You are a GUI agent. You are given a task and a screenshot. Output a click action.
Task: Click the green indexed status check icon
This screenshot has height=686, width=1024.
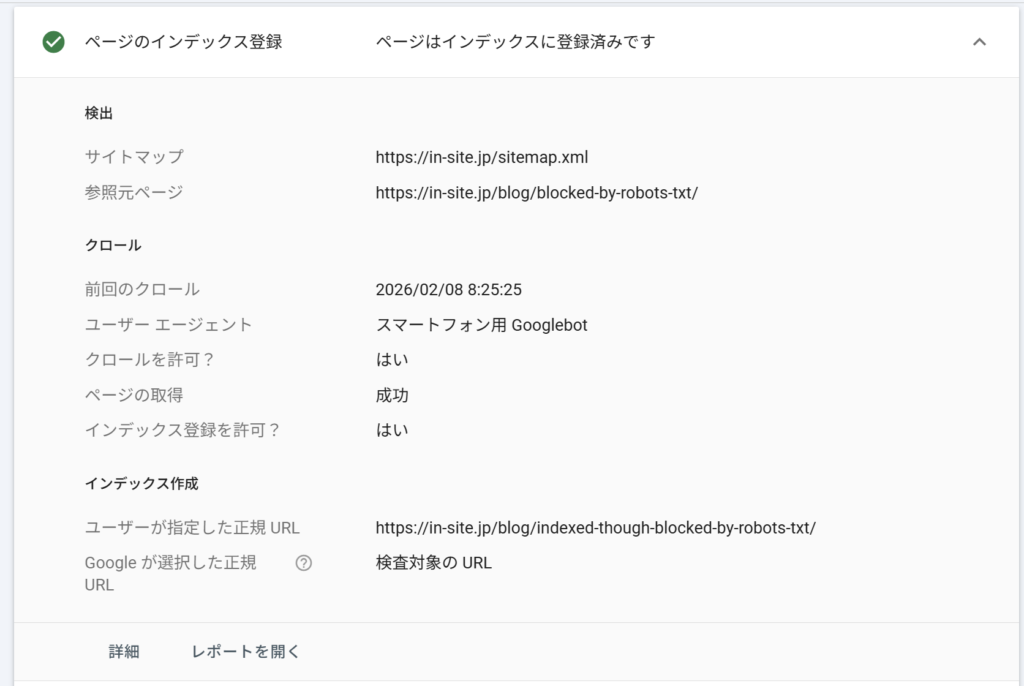(53, 44)
